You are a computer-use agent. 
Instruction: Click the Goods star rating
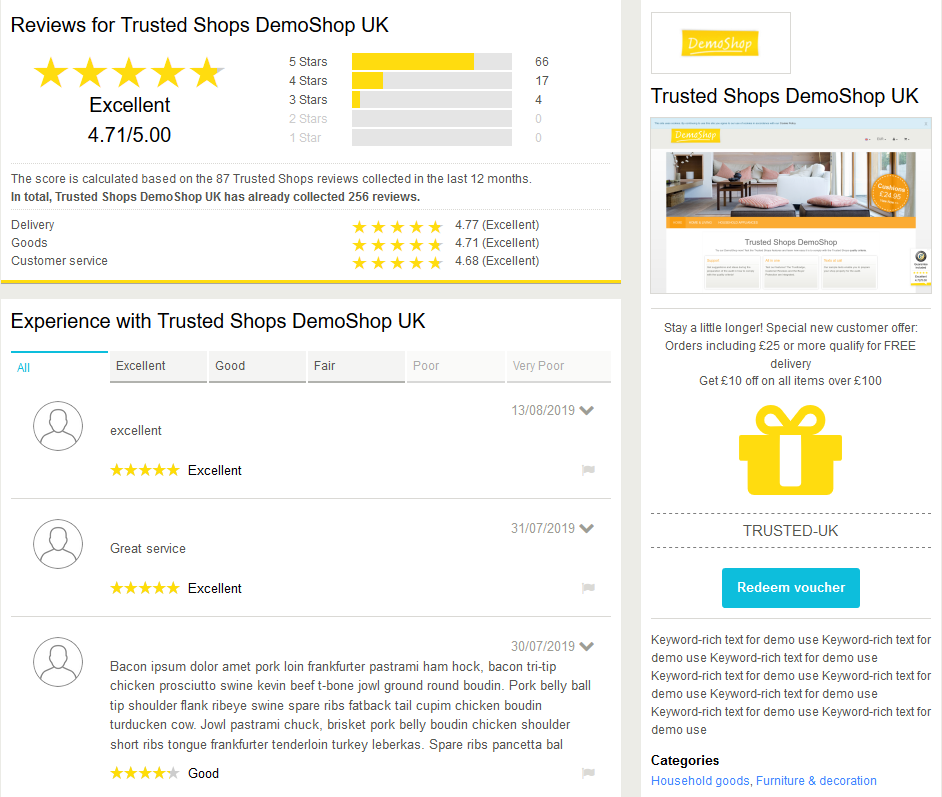(x=397, y=244)
